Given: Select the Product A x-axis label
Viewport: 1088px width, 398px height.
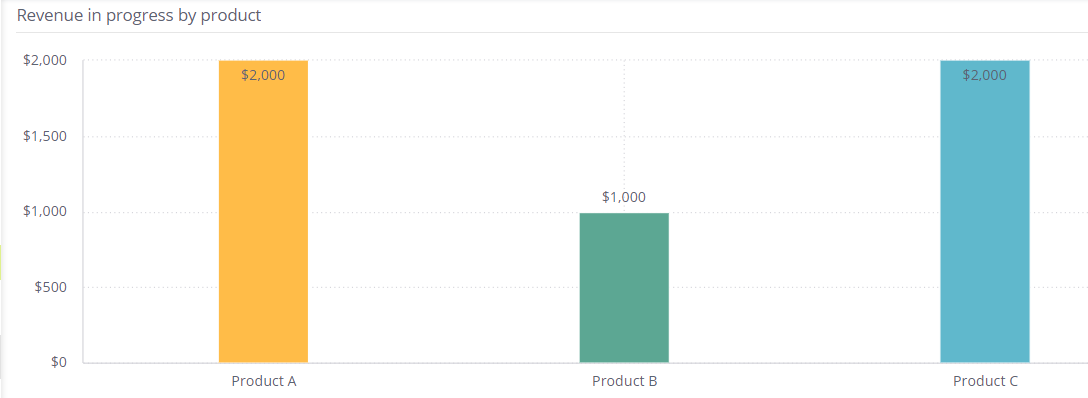Looking at the screenshot, I should click(x=264, y=381).
